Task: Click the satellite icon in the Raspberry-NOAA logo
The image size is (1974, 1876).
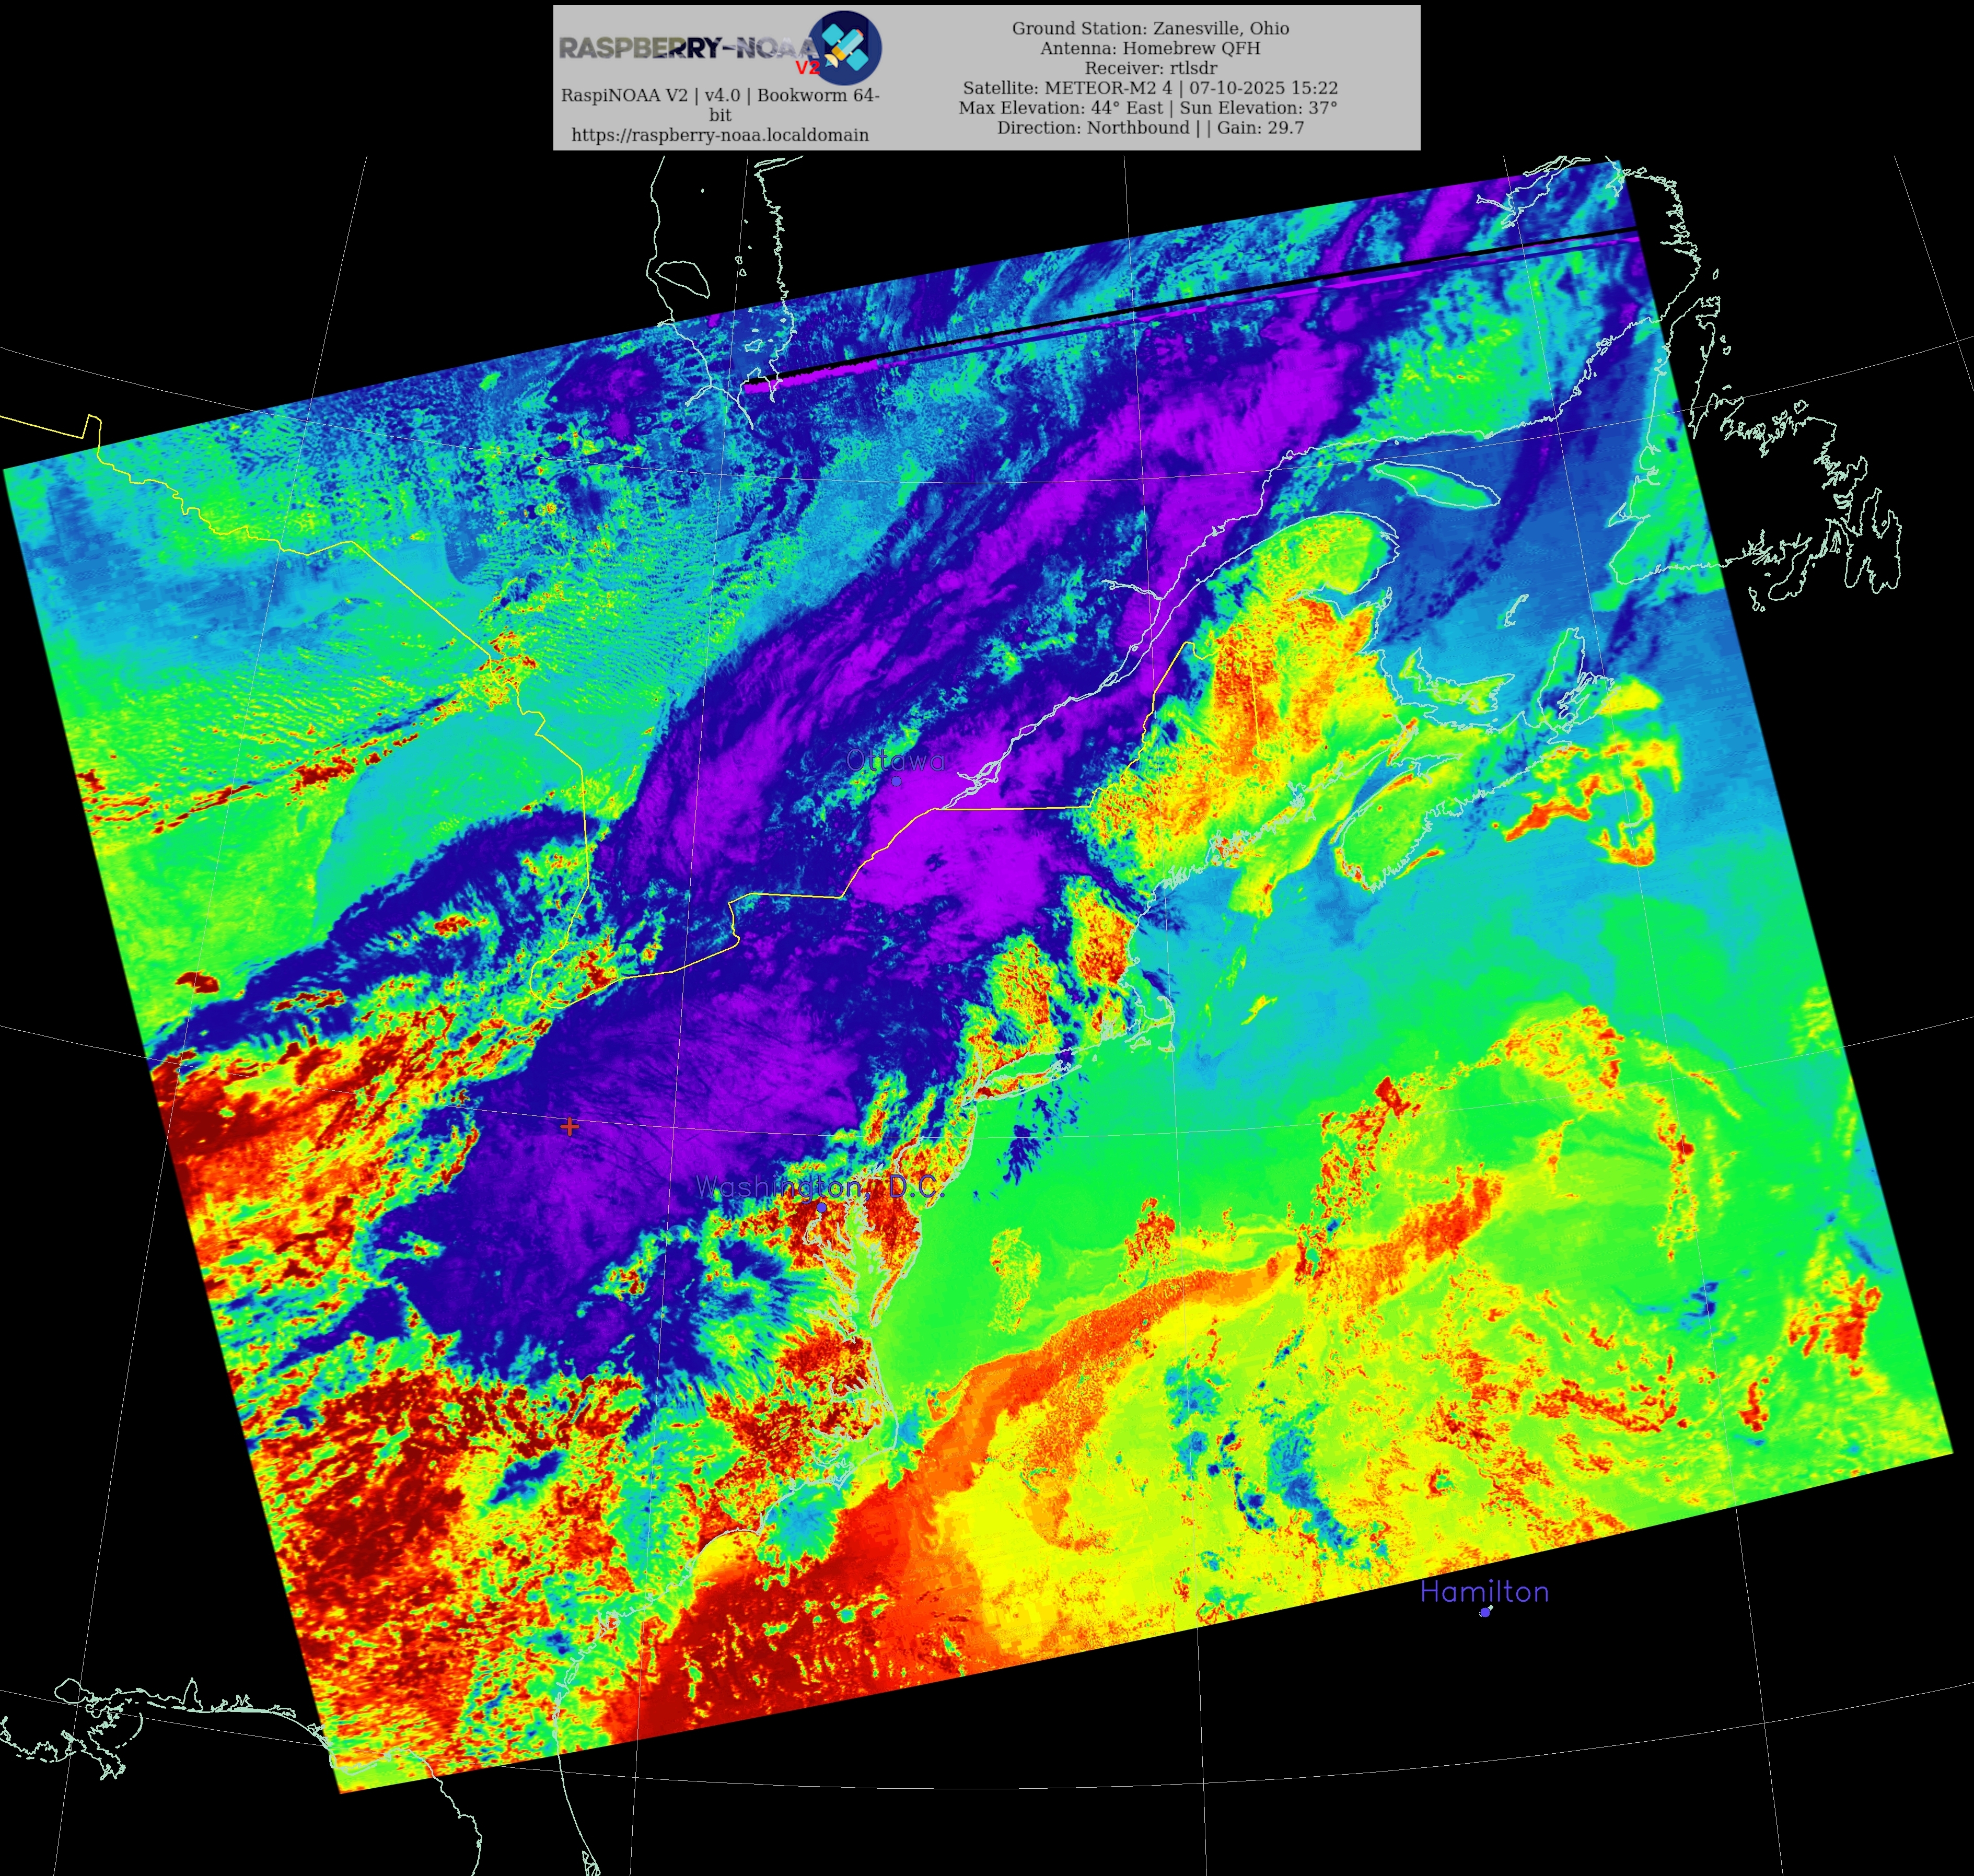Action: pyautogui.click(x=845, y=47)
